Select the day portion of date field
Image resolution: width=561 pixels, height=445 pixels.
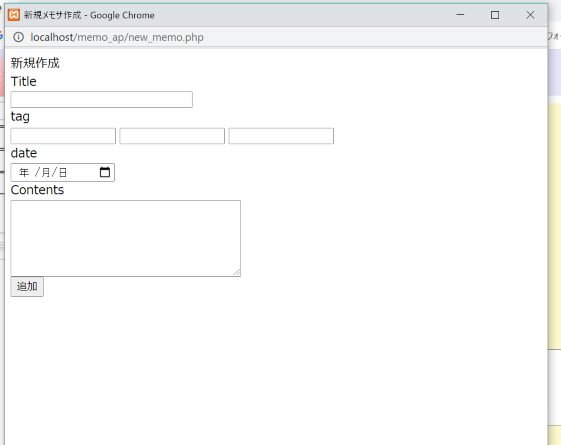pos(63,172)
